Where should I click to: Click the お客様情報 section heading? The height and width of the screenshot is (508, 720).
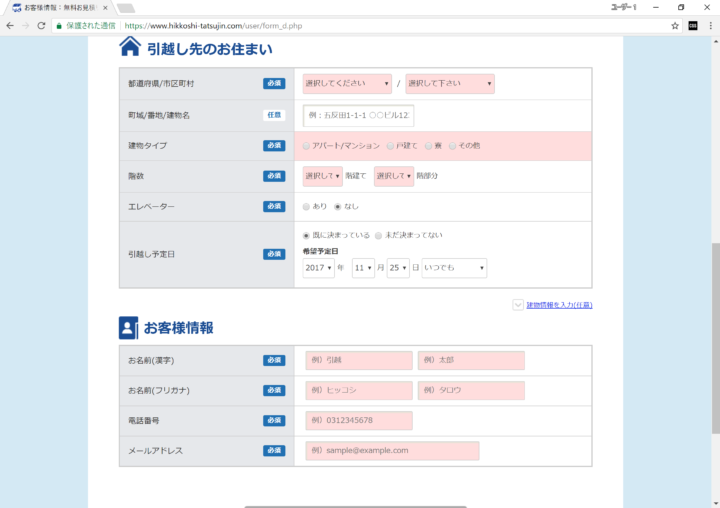coord(179,328)
